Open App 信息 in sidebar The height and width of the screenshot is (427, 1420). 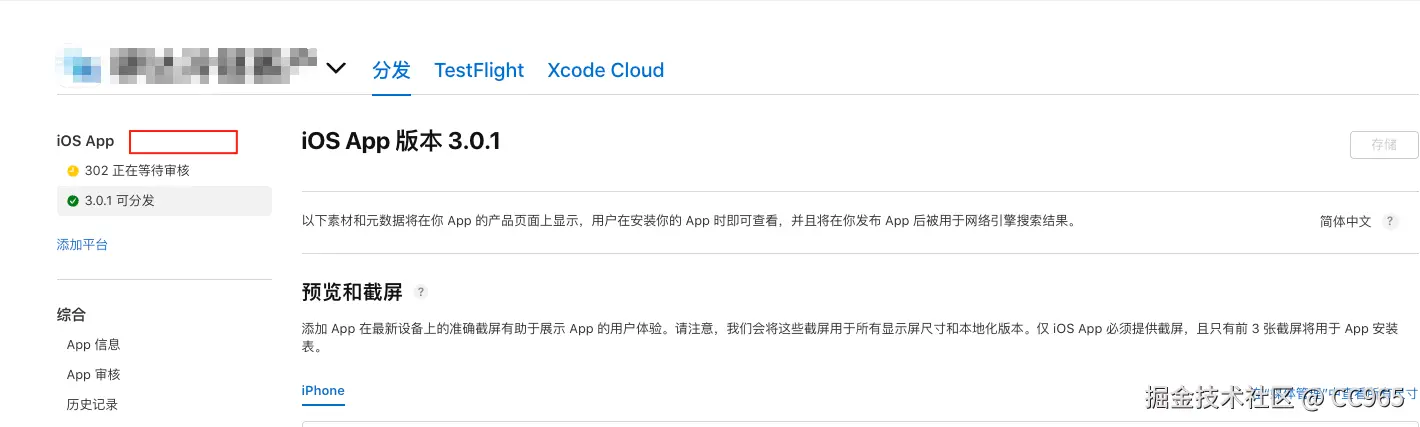(93, 345)
